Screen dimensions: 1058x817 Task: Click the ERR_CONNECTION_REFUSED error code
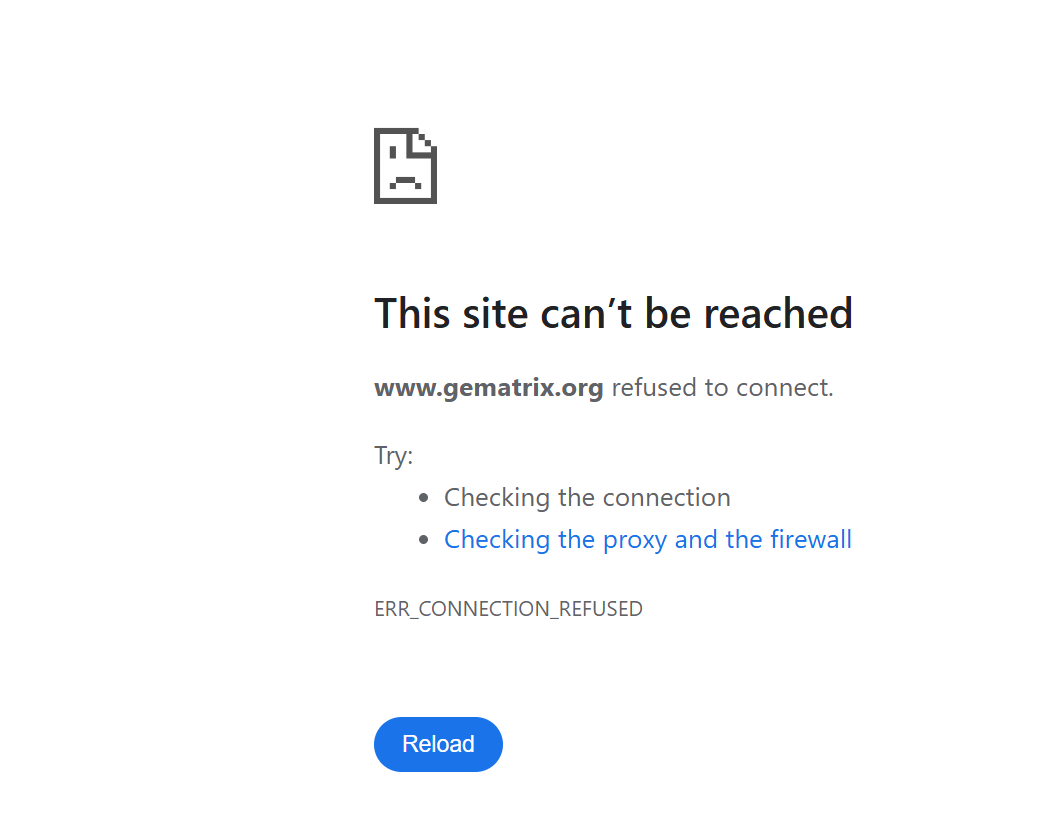coord(508,609)
